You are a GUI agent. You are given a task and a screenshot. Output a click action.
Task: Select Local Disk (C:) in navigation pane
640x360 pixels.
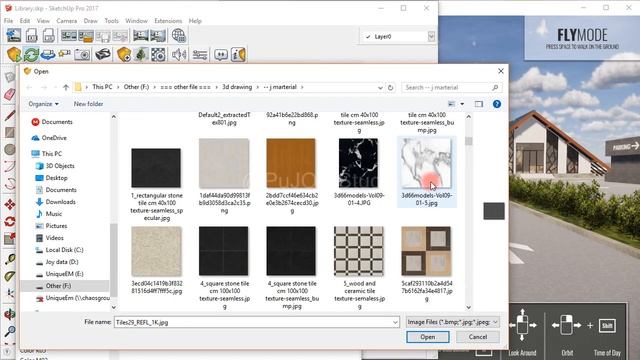click(64, 250)
